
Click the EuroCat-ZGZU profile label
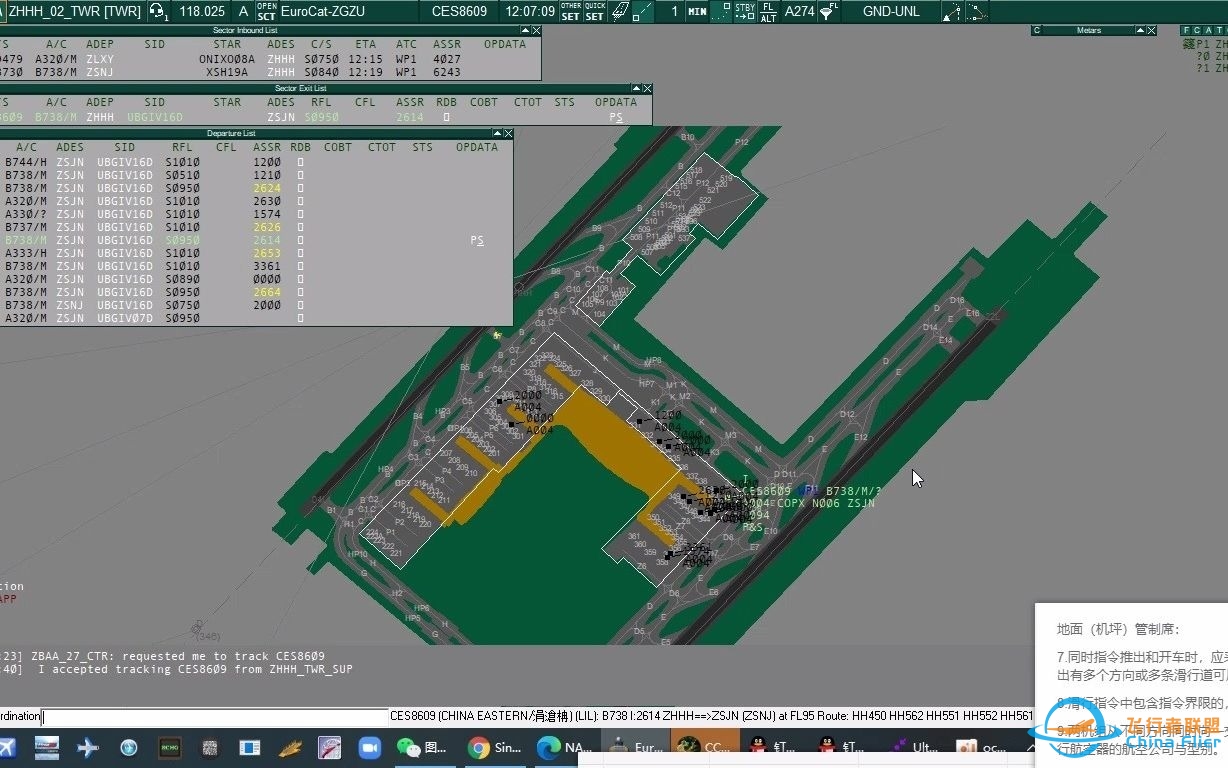coord(322,12)
